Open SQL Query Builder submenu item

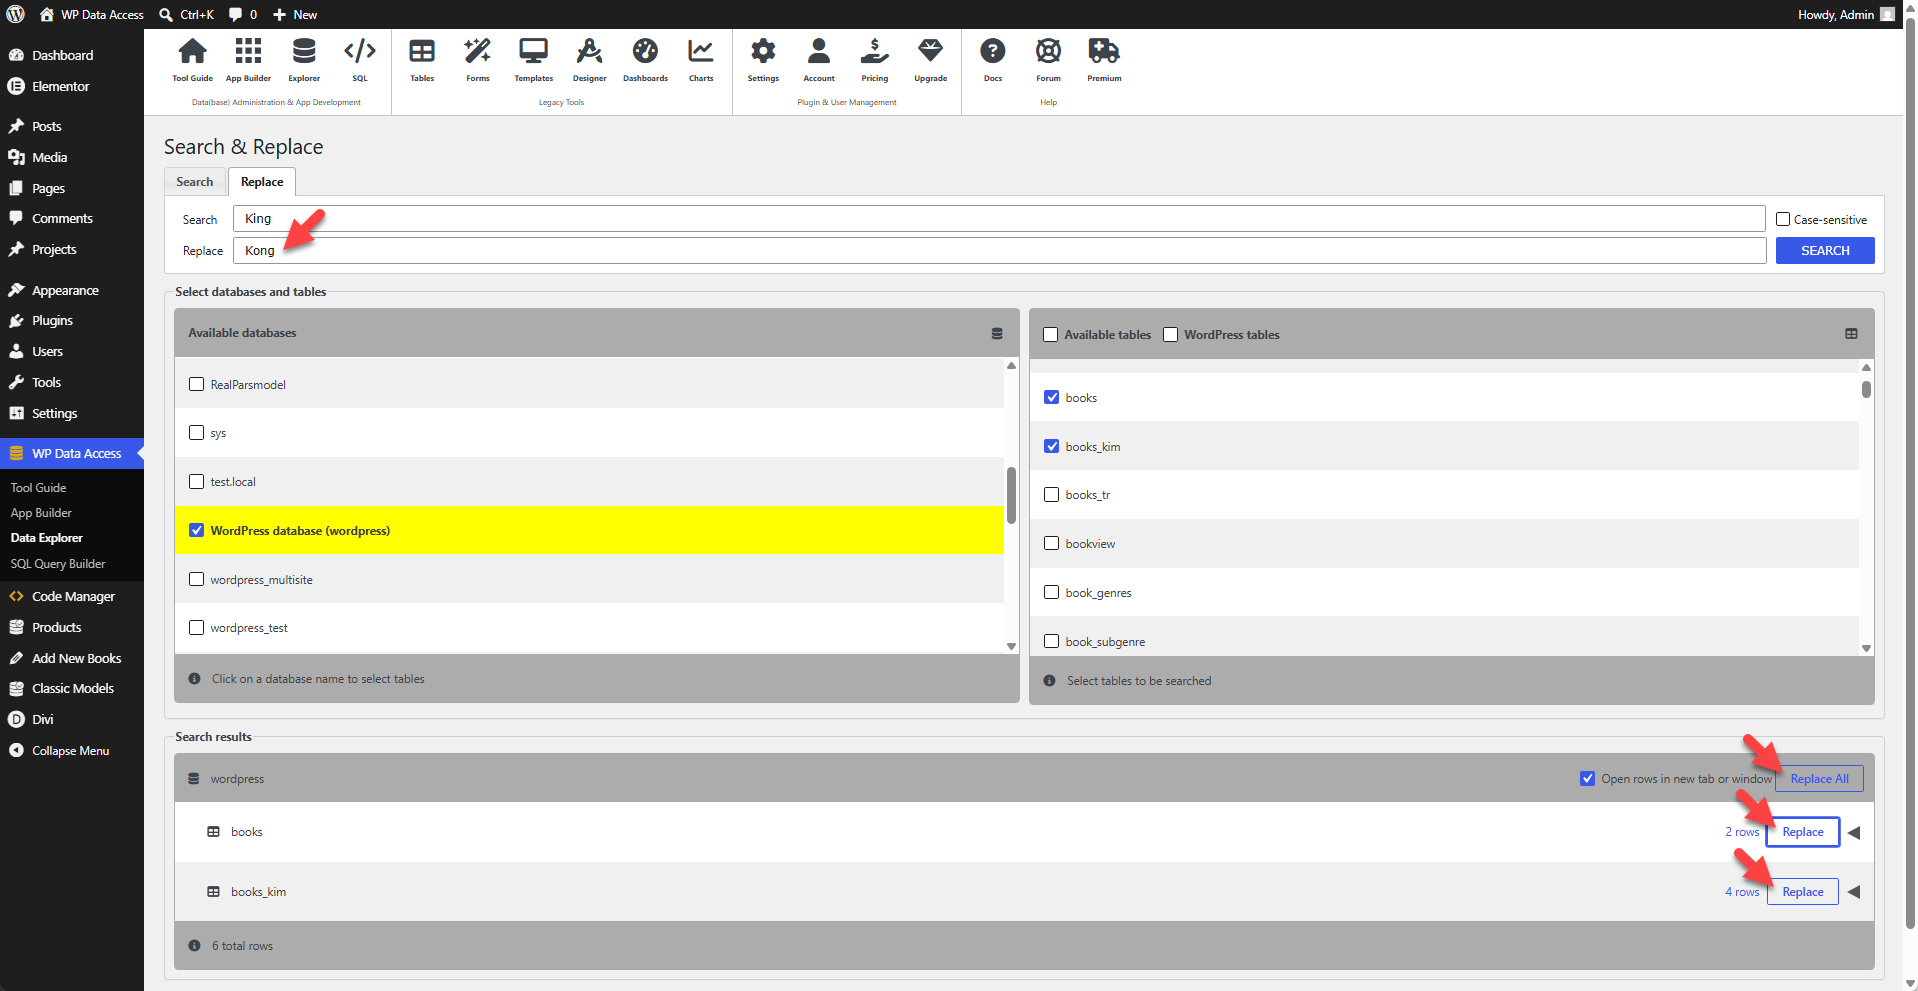(x=58, y=564)
